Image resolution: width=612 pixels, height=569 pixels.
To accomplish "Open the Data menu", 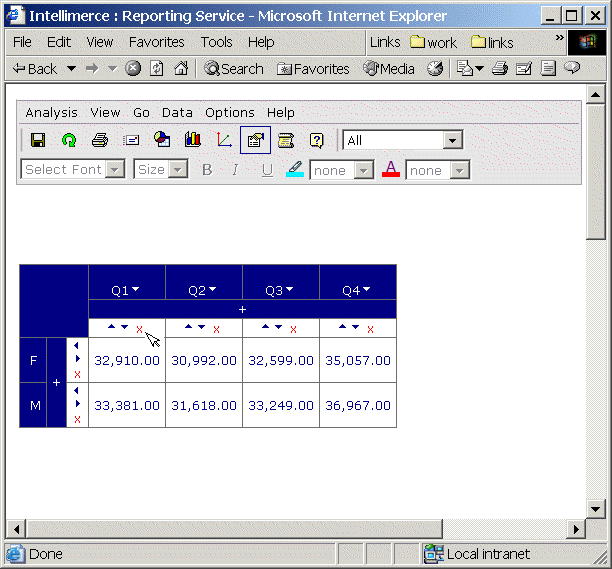I will (177, 113).
